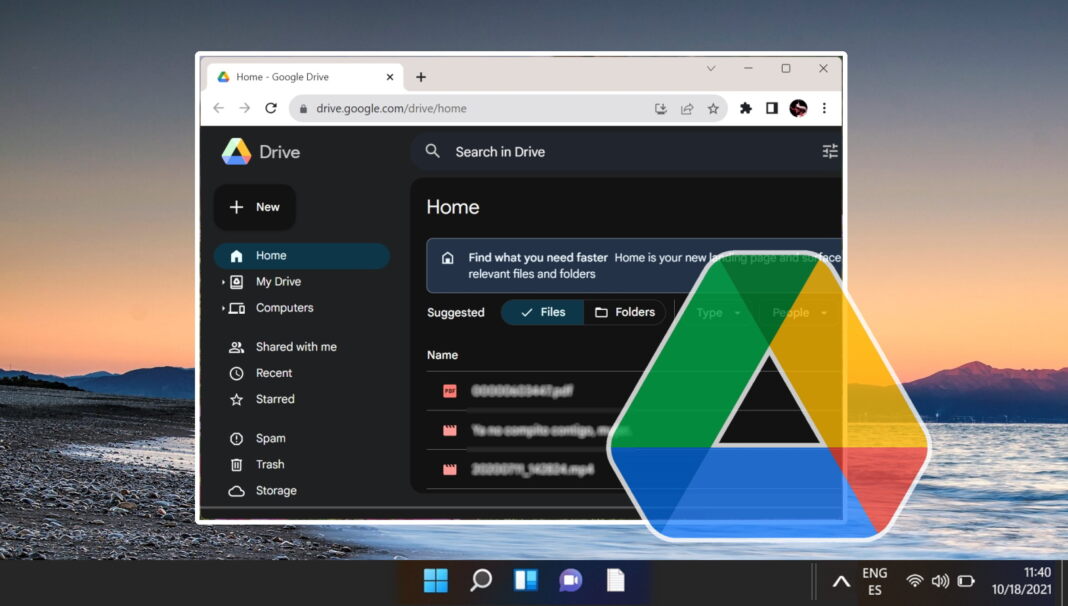Open the advanced search options icon
The image size is (1068, 606).
[830, 151]
